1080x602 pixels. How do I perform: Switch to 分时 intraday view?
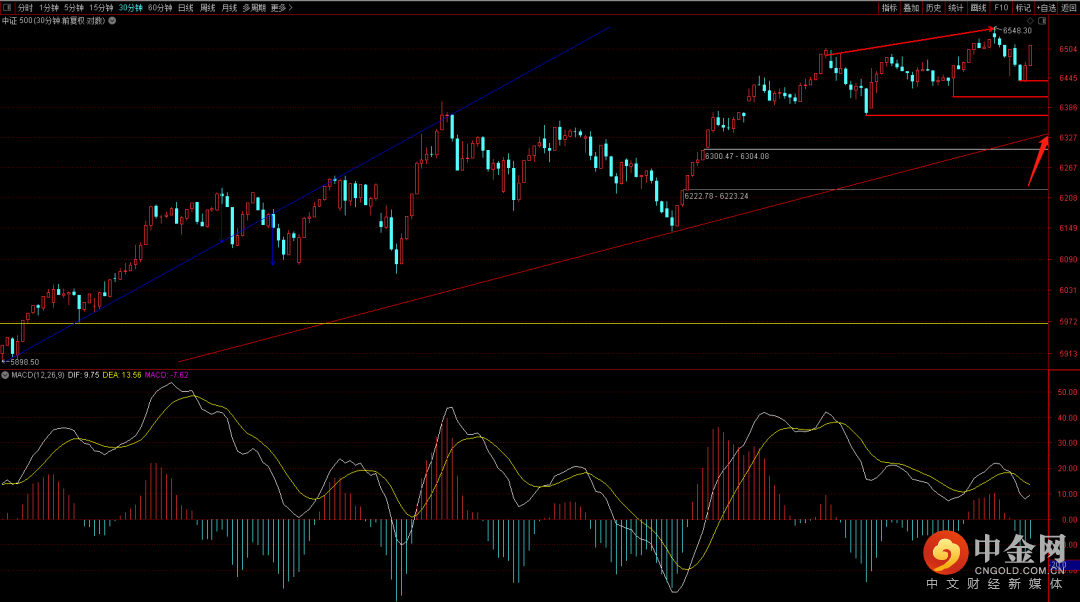[25, 8]
